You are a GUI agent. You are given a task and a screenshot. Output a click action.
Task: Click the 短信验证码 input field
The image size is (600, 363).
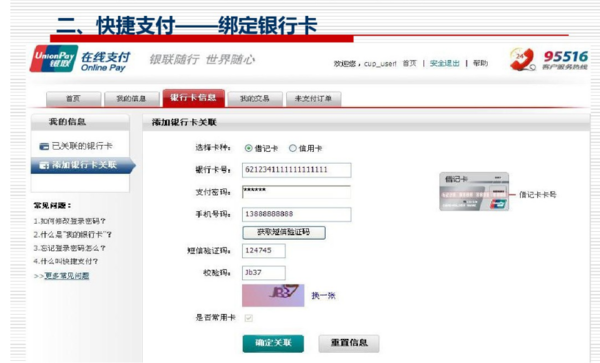(264, 251)
